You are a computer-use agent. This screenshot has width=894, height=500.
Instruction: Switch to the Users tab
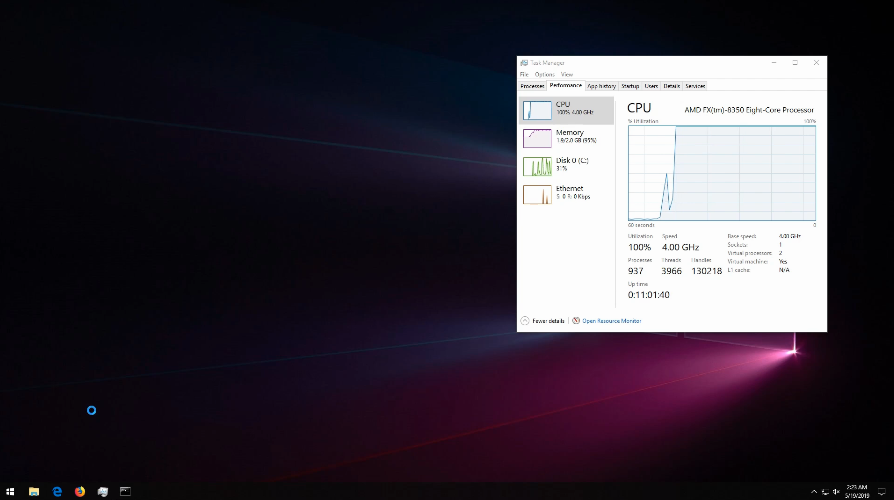coord(651,86)
